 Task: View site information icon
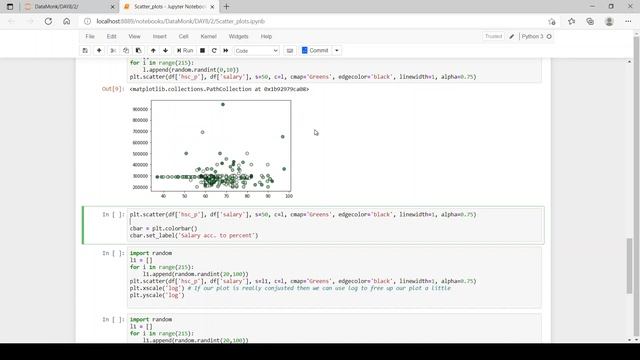tap(87, 21)
